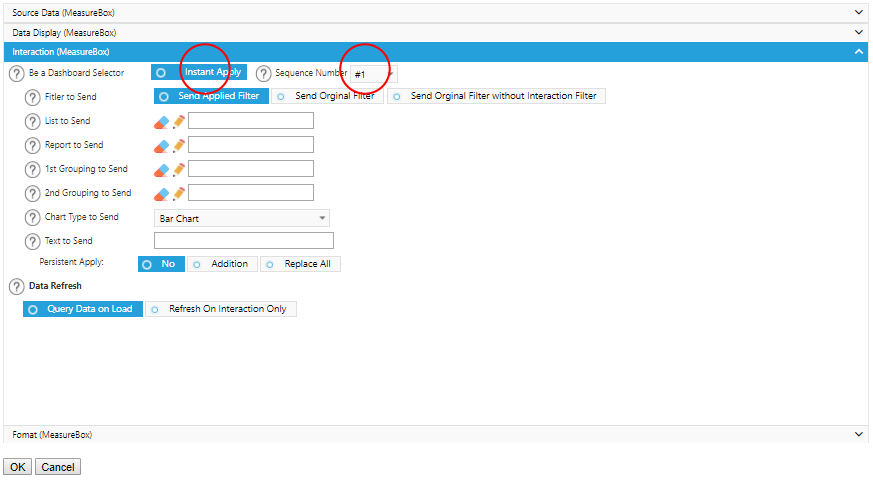Click help icon beside Be a Dashboard Selector

click(x=16, y=73)
